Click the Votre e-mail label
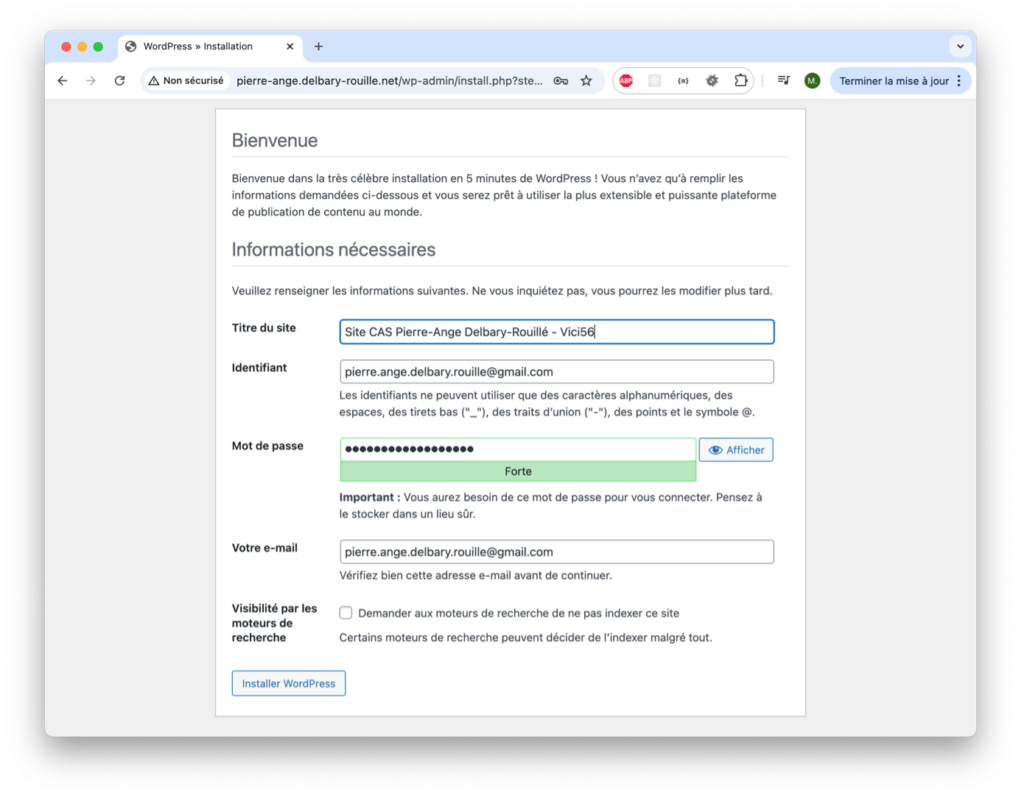This screenshot has width=1024, height=799. [264, 548]
